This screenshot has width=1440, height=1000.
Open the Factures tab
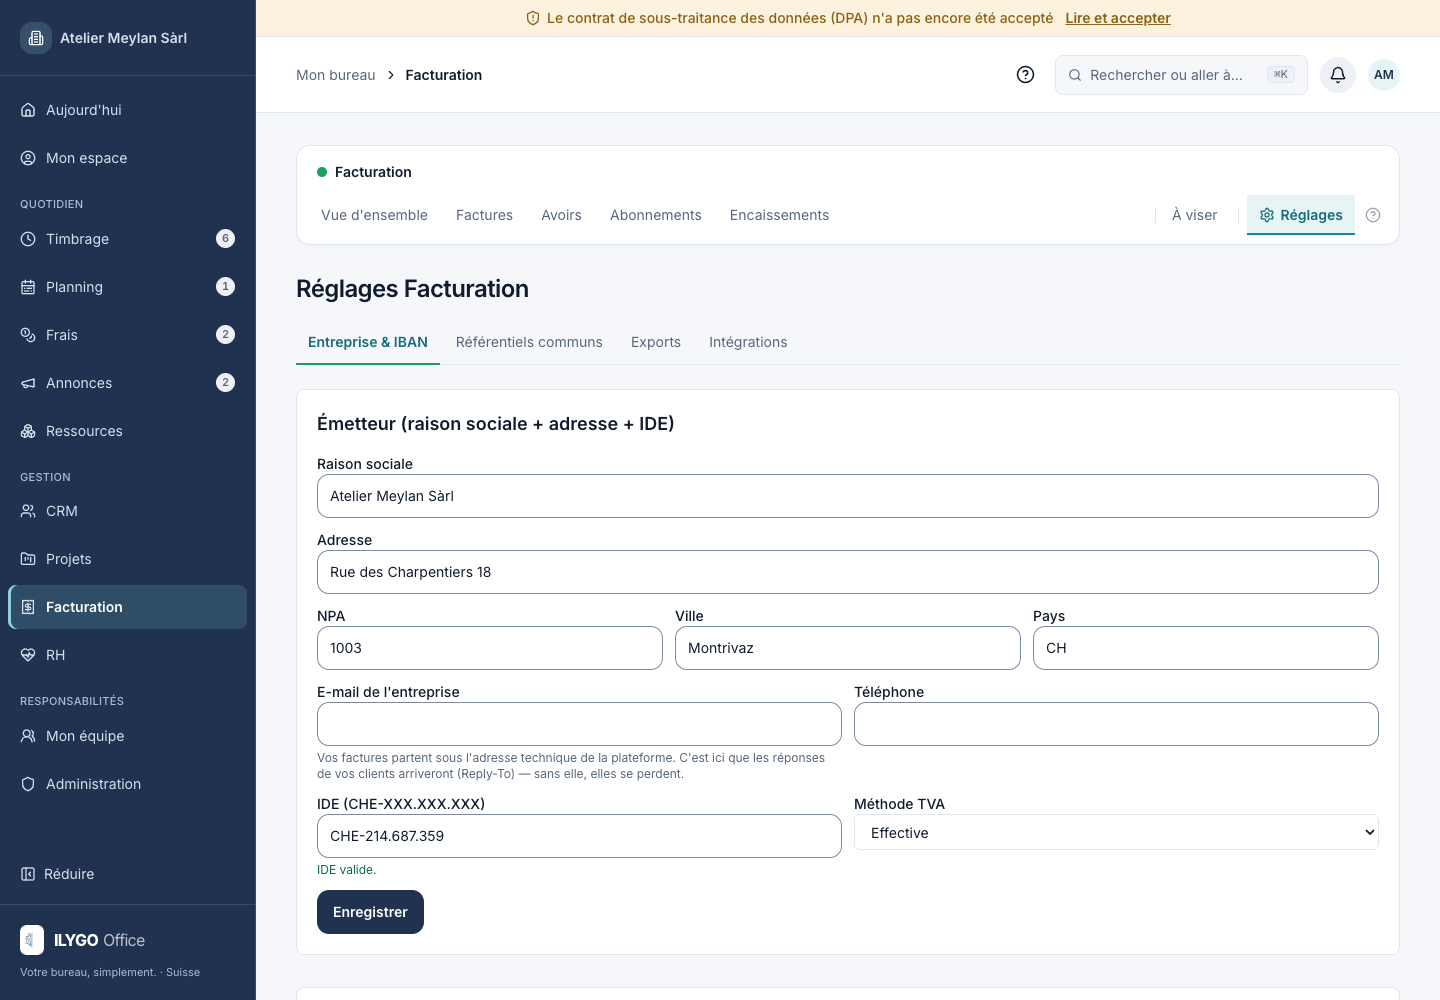(x=484, y=215)
